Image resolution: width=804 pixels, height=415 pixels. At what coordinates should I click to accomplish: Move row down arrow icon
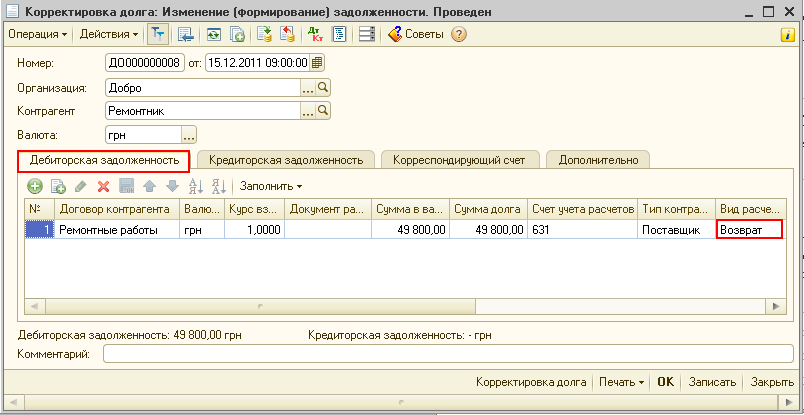coord(172,186)
